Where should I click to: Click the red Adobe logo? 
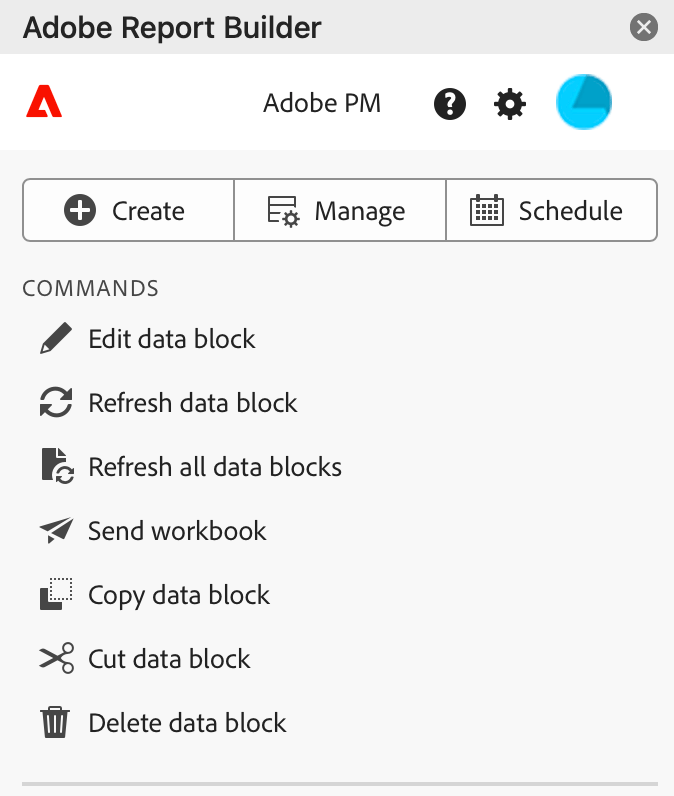44,101
